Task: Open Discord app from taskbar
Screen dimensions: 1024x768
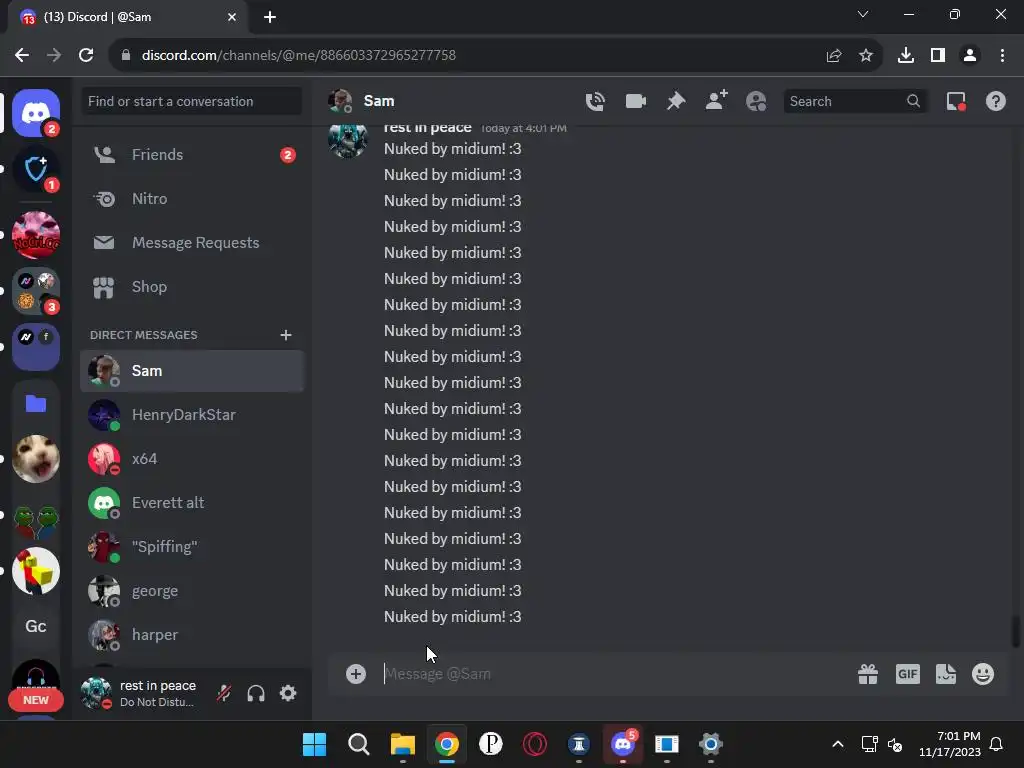Action: [x=623, y=744]
